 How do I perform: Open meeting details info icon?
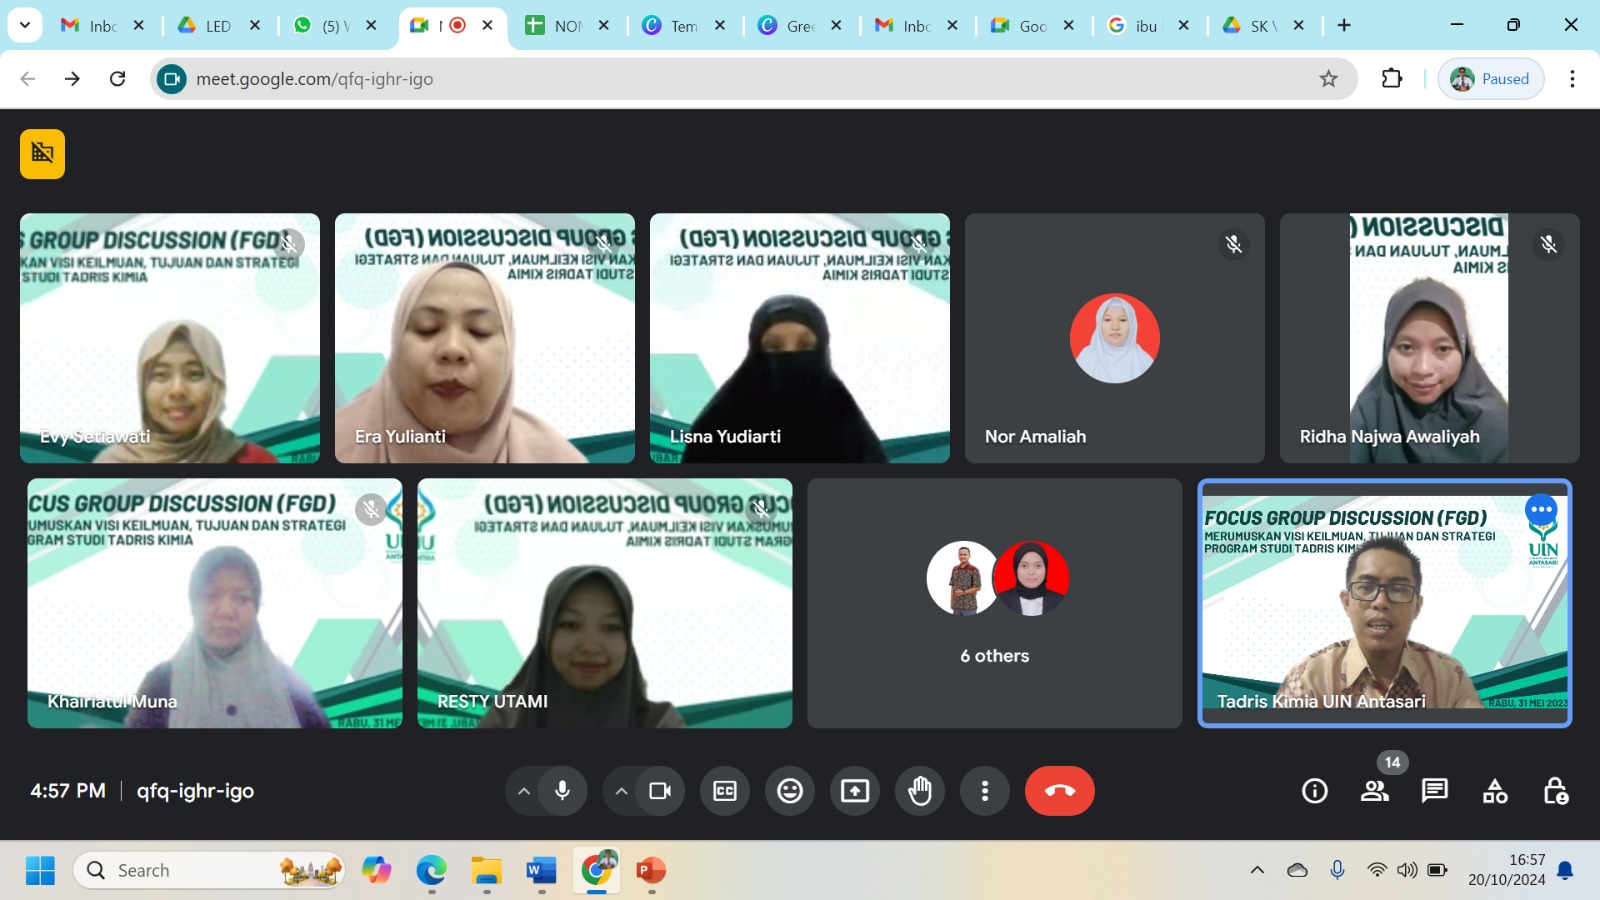click(1315, 791)
